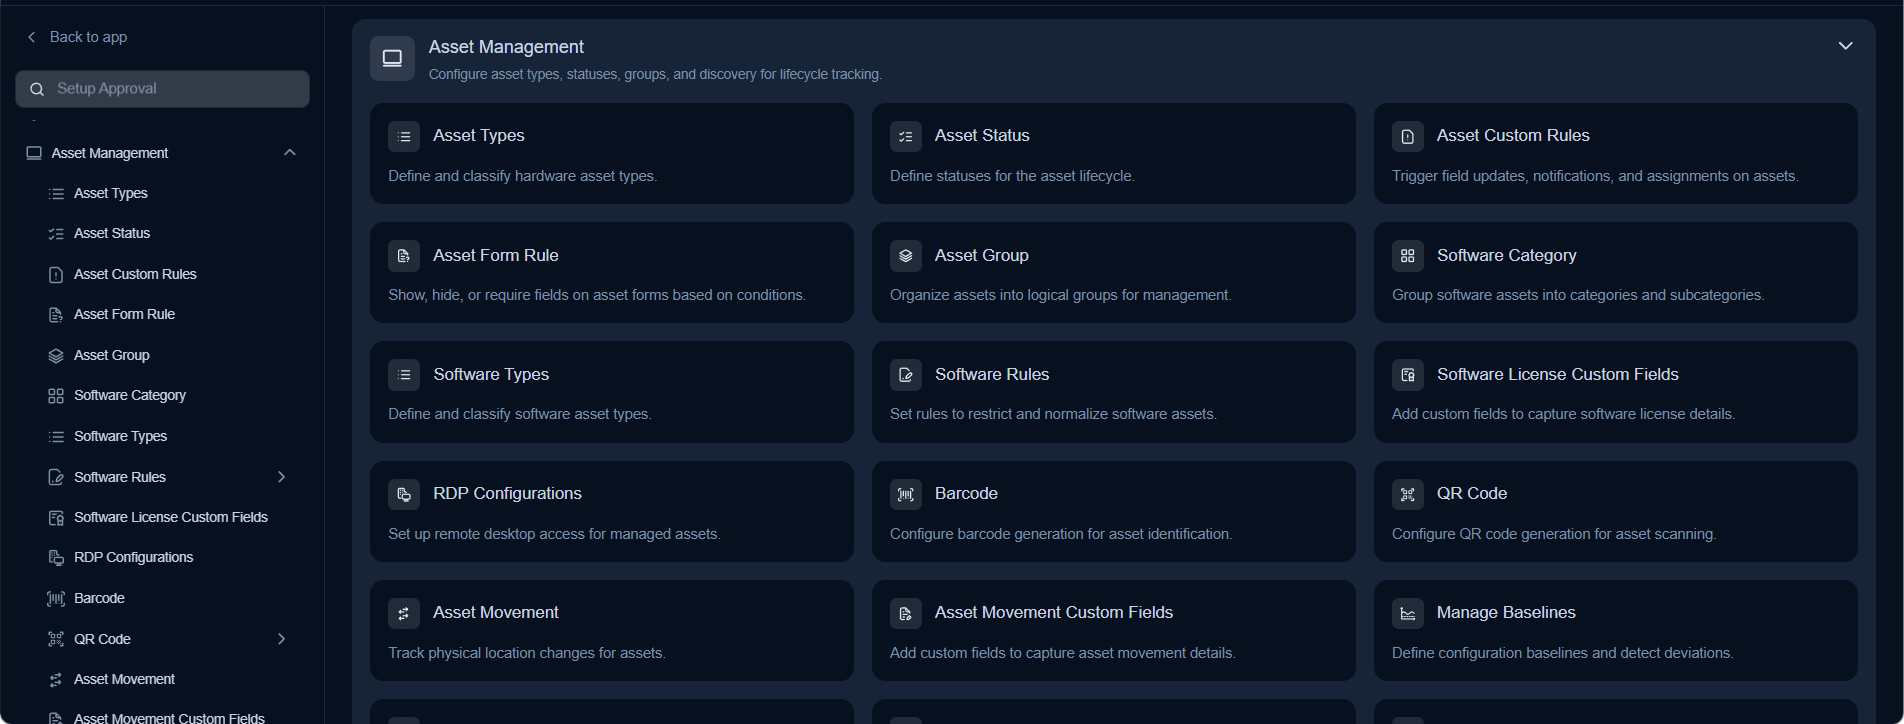Click 'Add custom fields to capture software license details.'
Image resolution: width=1904 pixels, height=724 pixels.
(1563, 414)
